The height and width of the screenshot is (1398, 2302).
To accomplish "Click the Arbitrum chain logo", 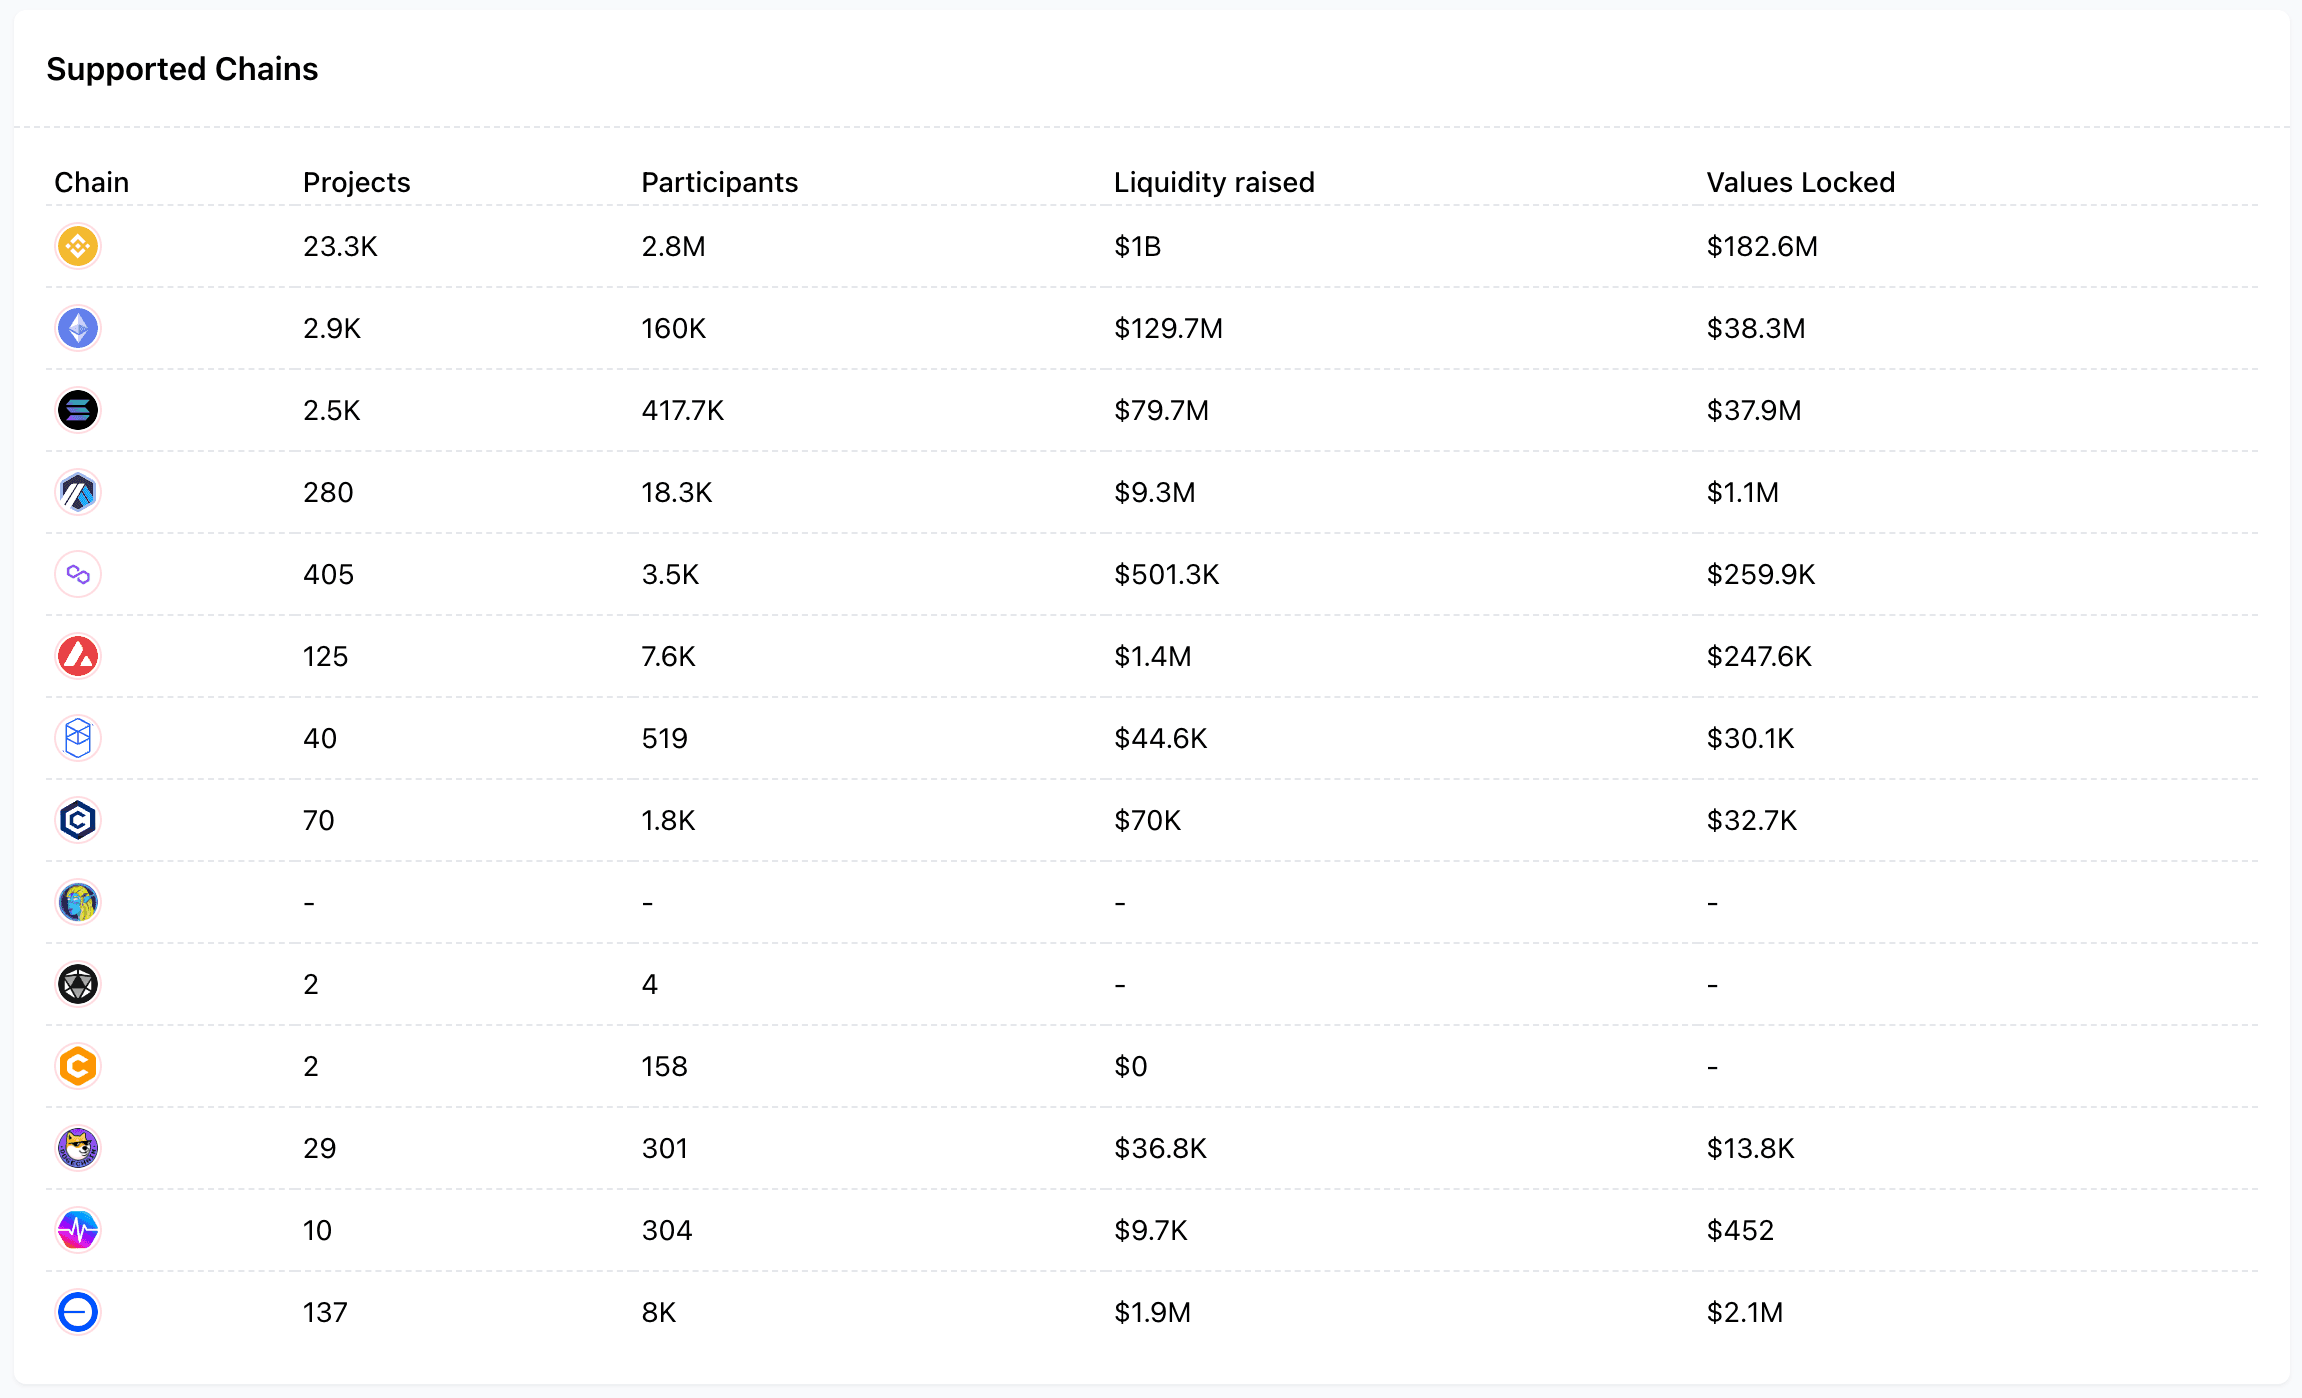I will (x=78, y=492).
